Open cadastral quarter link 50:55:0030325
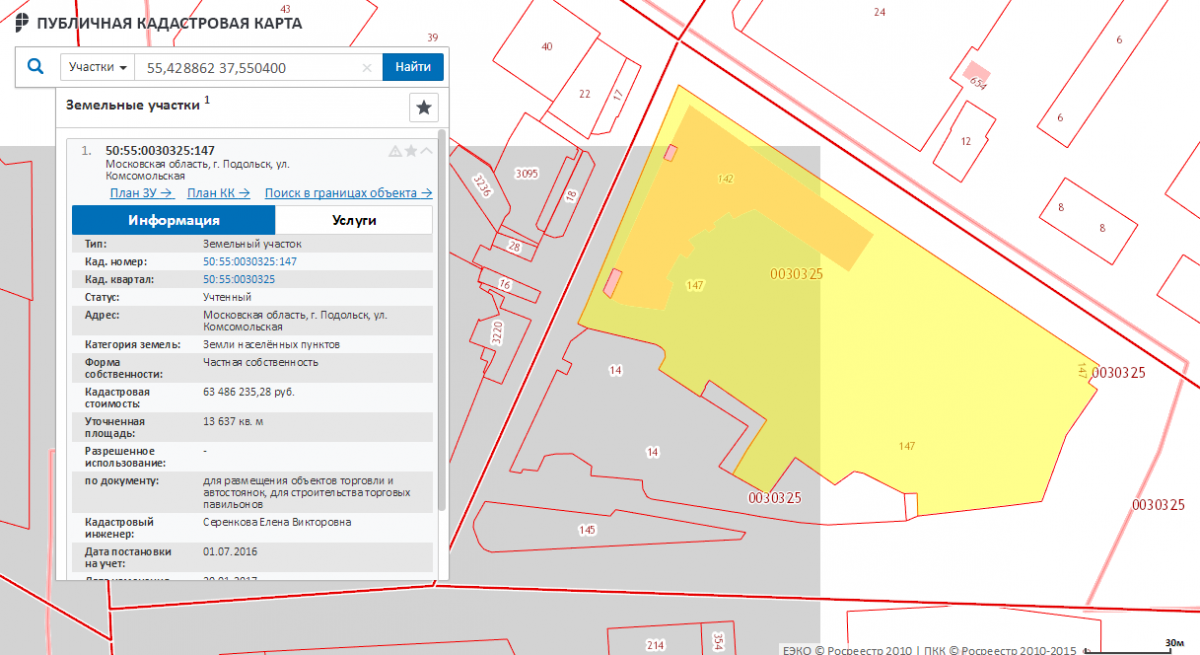 [239, 279]
